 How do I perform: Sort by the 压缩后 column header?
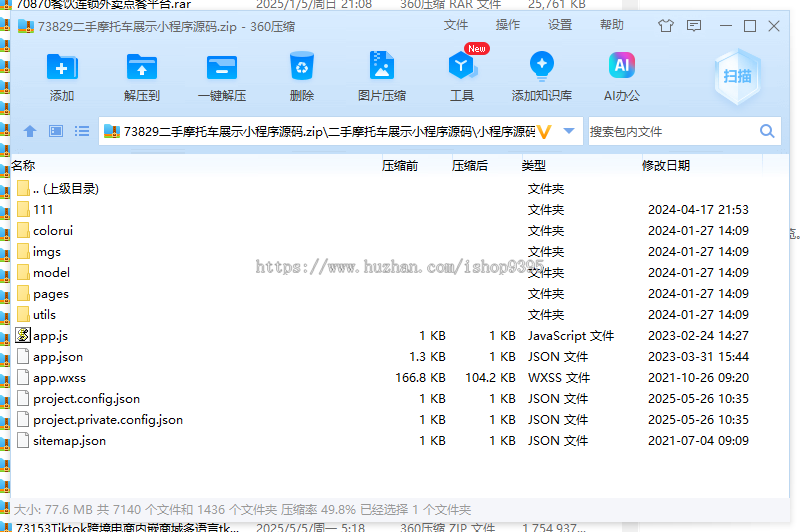pyautogui.click(x=469, y=166)
